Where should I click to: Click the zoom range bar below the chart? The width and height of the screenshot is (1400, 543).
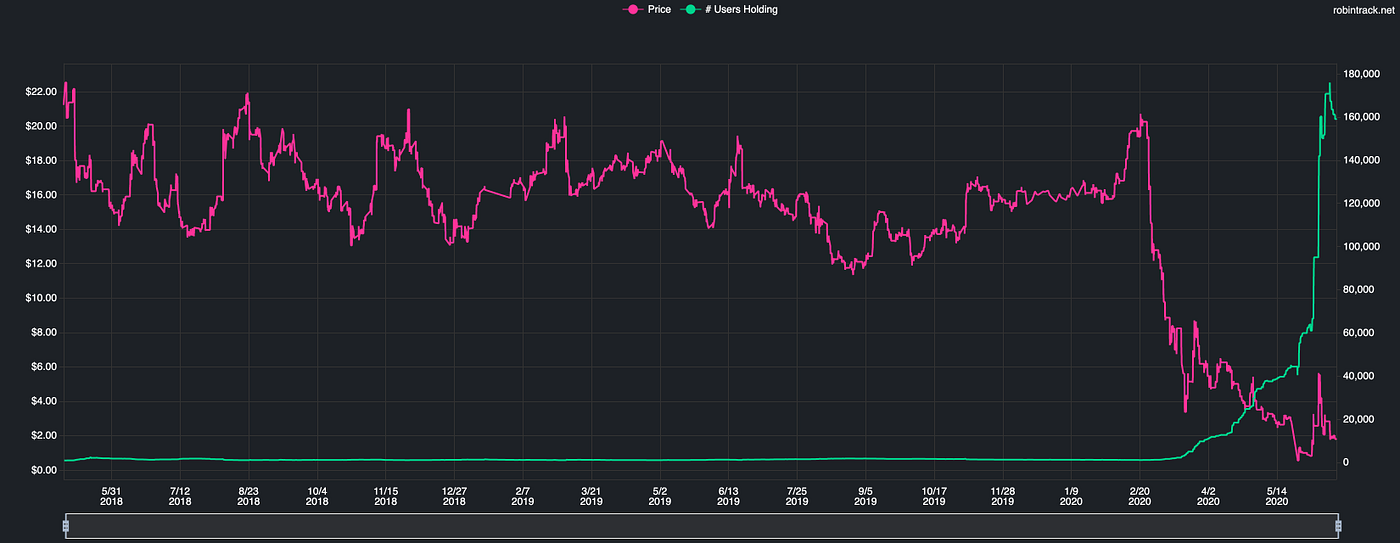pyautogui.click(x=701, y=526)
